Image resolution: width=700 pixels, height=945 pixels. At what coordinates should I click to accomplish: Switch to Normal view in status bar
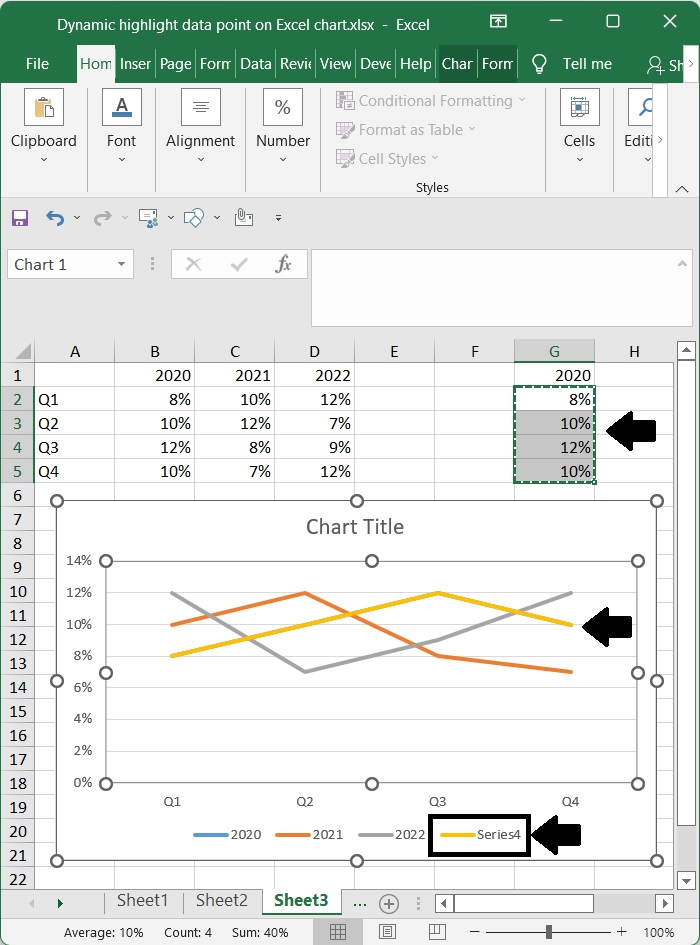click(x=338, y=932)
